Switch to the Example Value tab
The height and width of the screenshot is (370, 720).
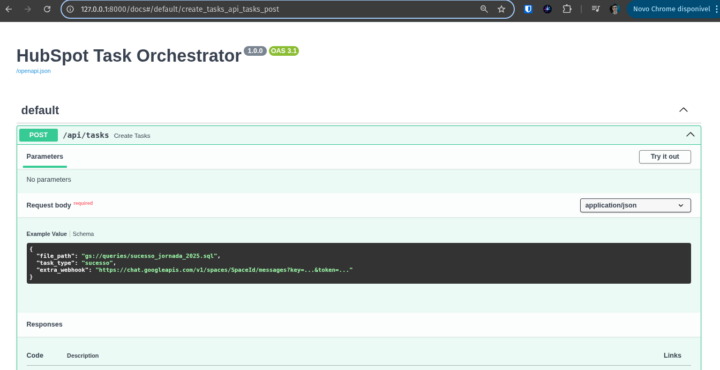tap(46, 234)
